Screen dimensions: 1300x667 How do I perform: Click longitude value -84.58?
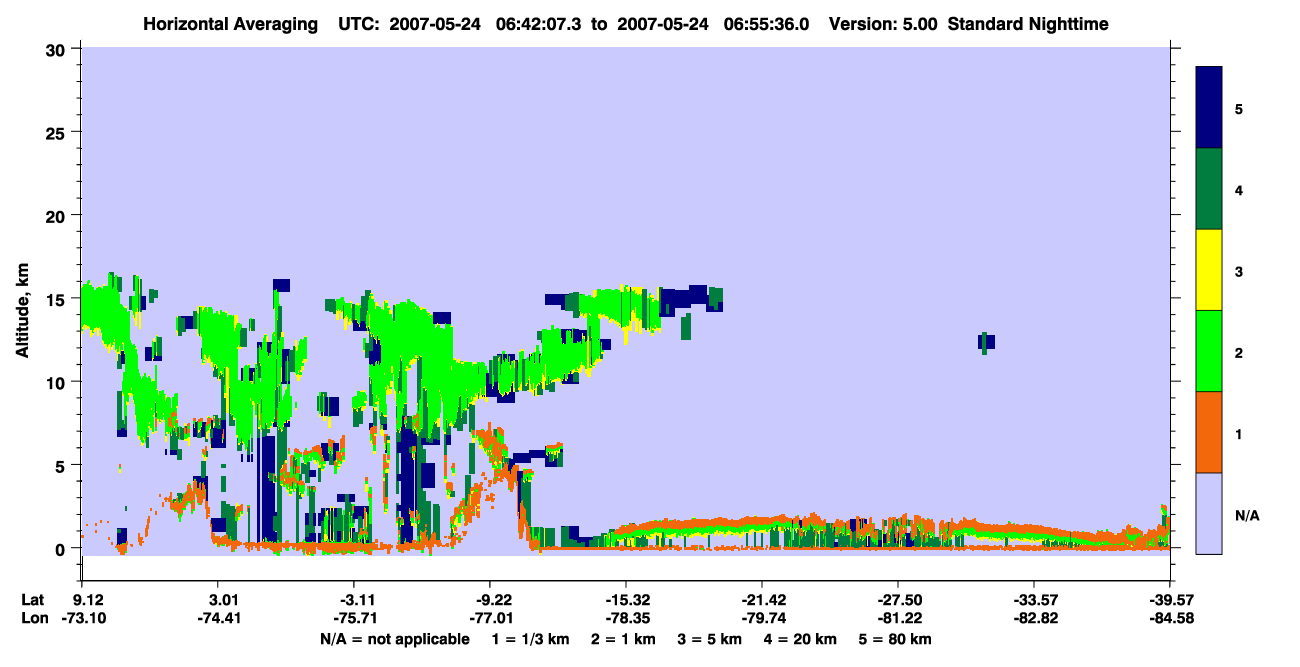coord(1170,619)
